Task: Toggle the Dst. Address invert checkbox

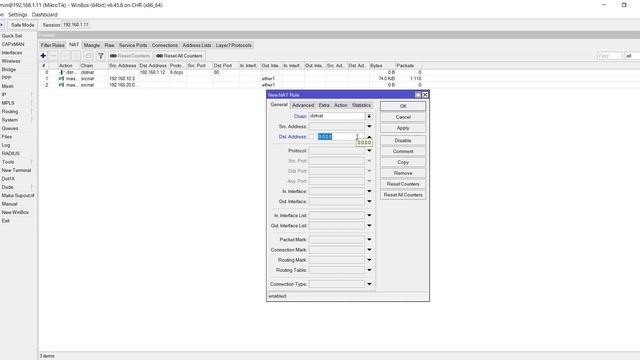Action: click(311, 137)
